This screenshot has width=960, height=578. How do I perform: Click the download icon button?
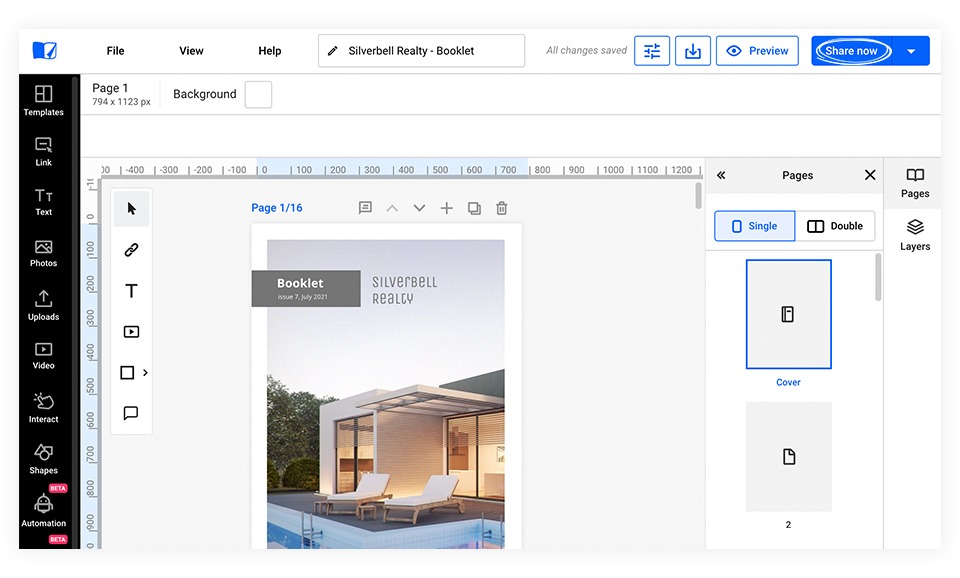coord(692,51)
